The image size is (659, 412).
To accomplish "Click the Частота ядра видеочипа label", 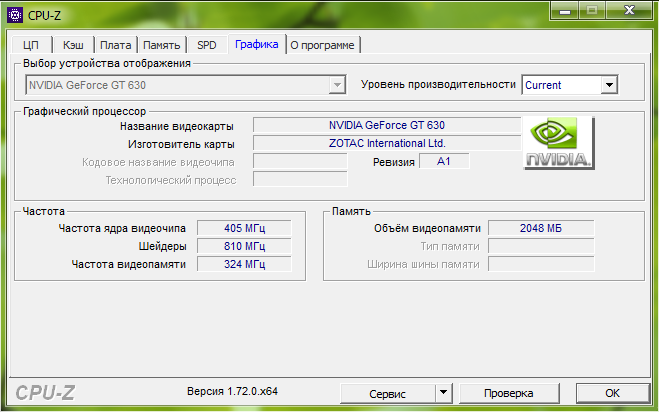I will click(x=122, y=228).
